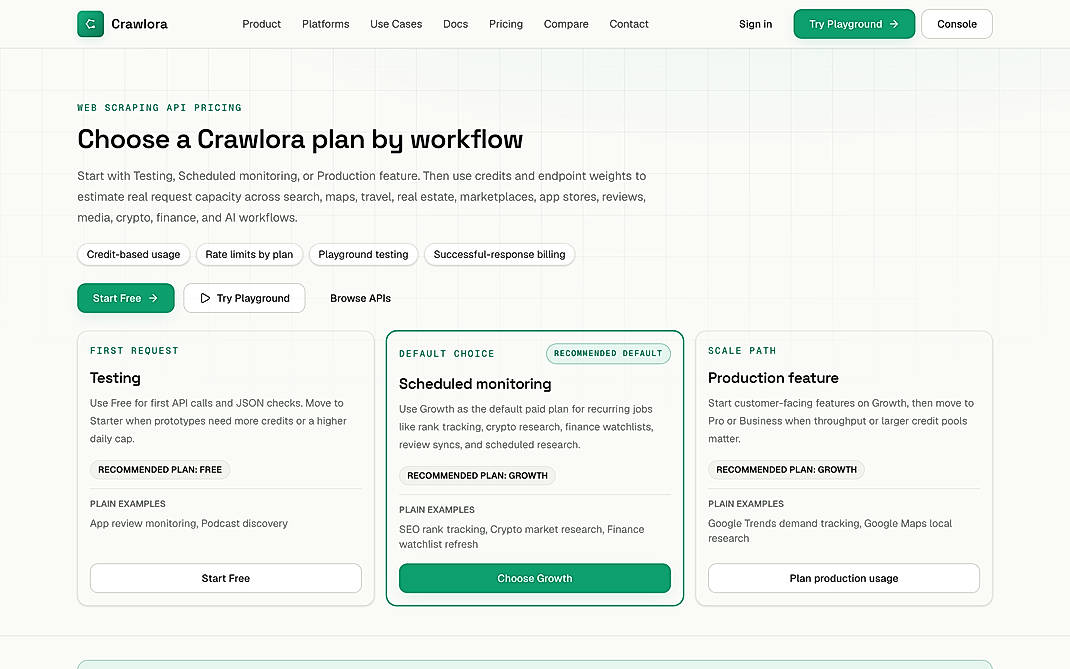Click the arrow icon in the hero Start Free button
Viewport: 1070px width, 669px height.
(154, 298)
